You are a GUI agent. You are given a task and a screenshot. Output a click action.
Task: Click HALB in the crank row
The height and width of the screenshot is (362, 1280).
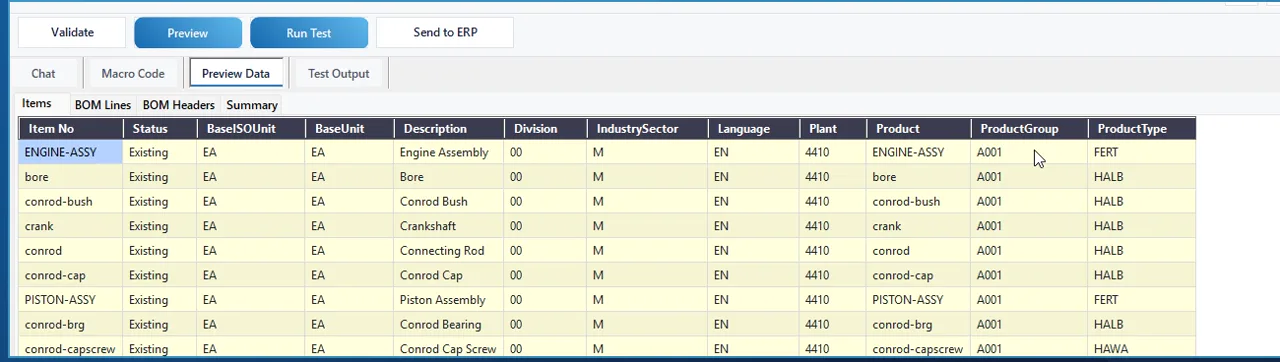(1141, 226)
